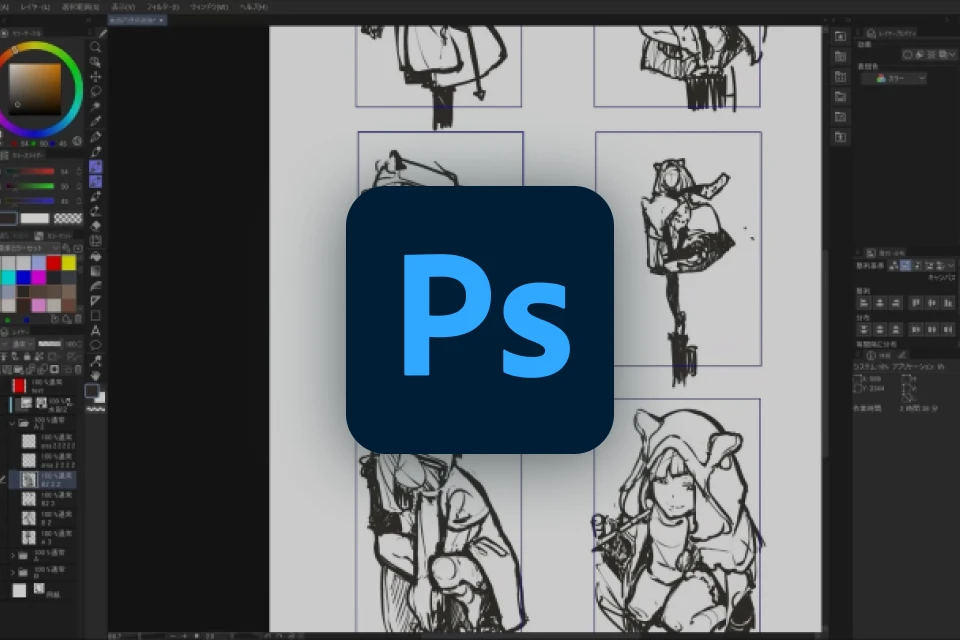Click the align bottom edges icon

click(x=948, y=303)
